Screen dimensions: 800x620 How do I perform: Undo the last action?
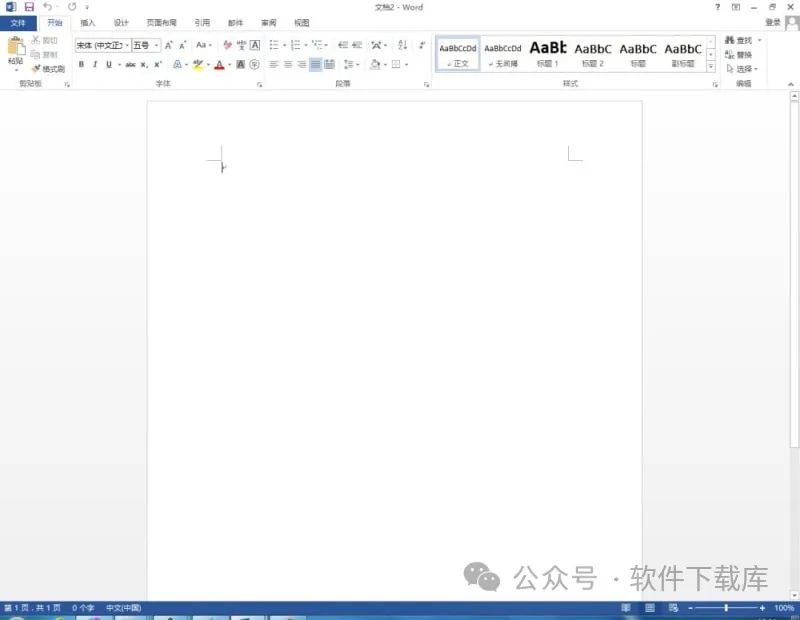47,7
